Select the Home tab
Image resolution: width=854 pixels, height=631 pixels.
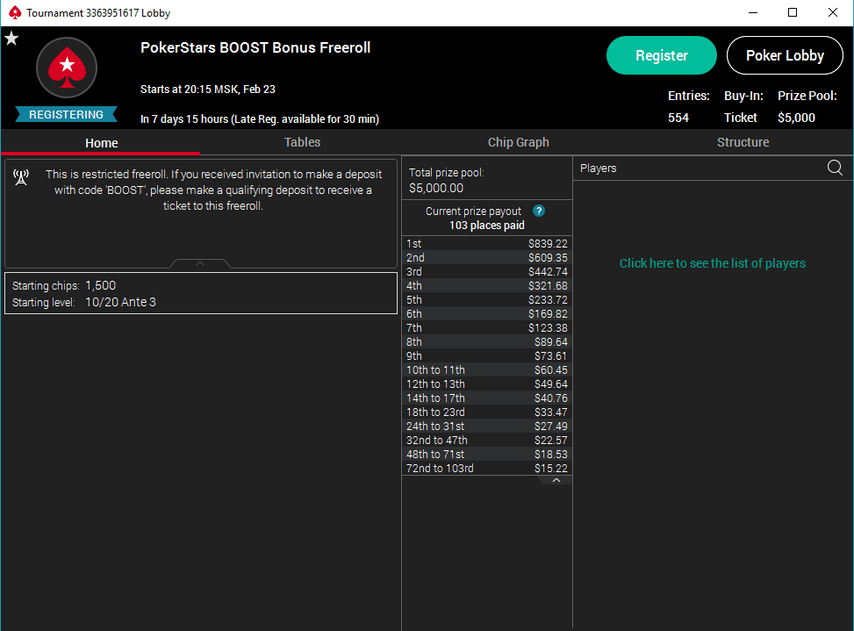coord(101,143)
